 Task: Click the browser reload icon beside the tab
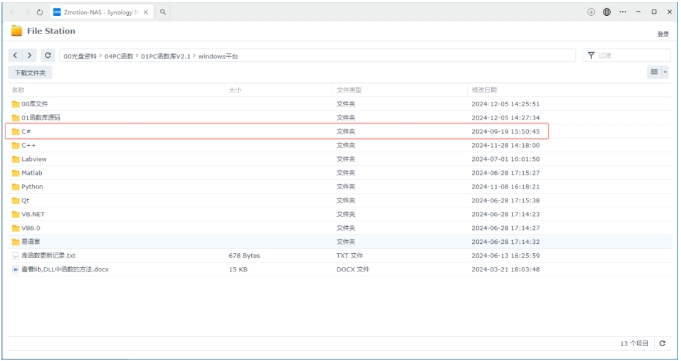pyautogui.click(x=40, y=12)
